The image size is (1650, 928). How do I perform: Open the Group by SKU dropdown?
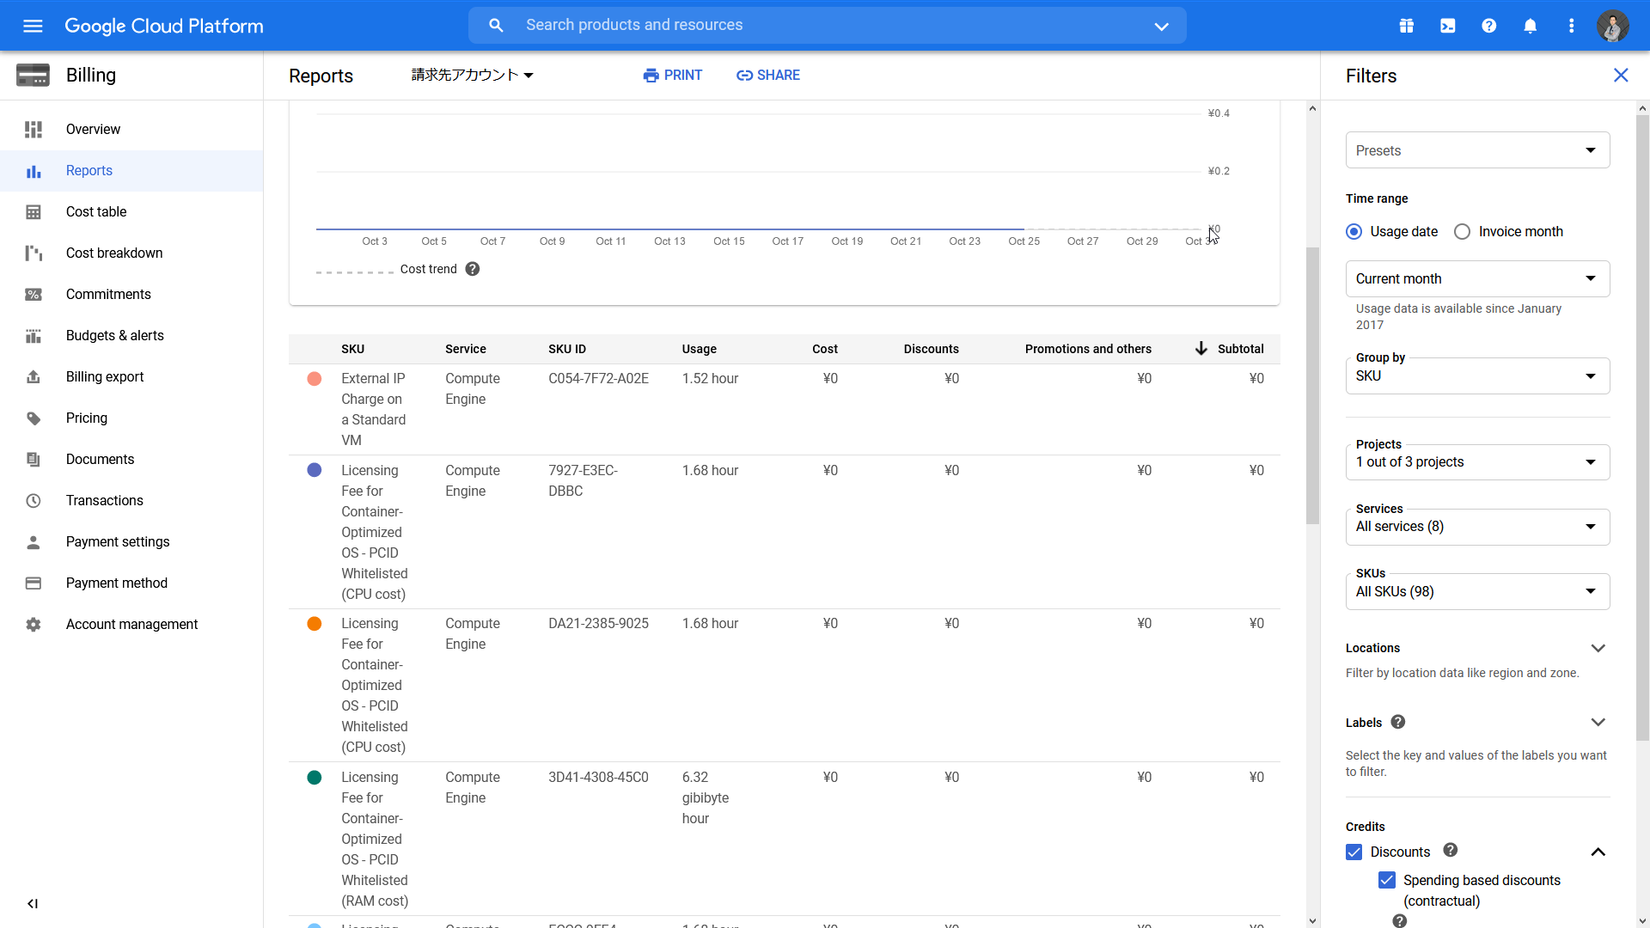tap(1477, 376)
